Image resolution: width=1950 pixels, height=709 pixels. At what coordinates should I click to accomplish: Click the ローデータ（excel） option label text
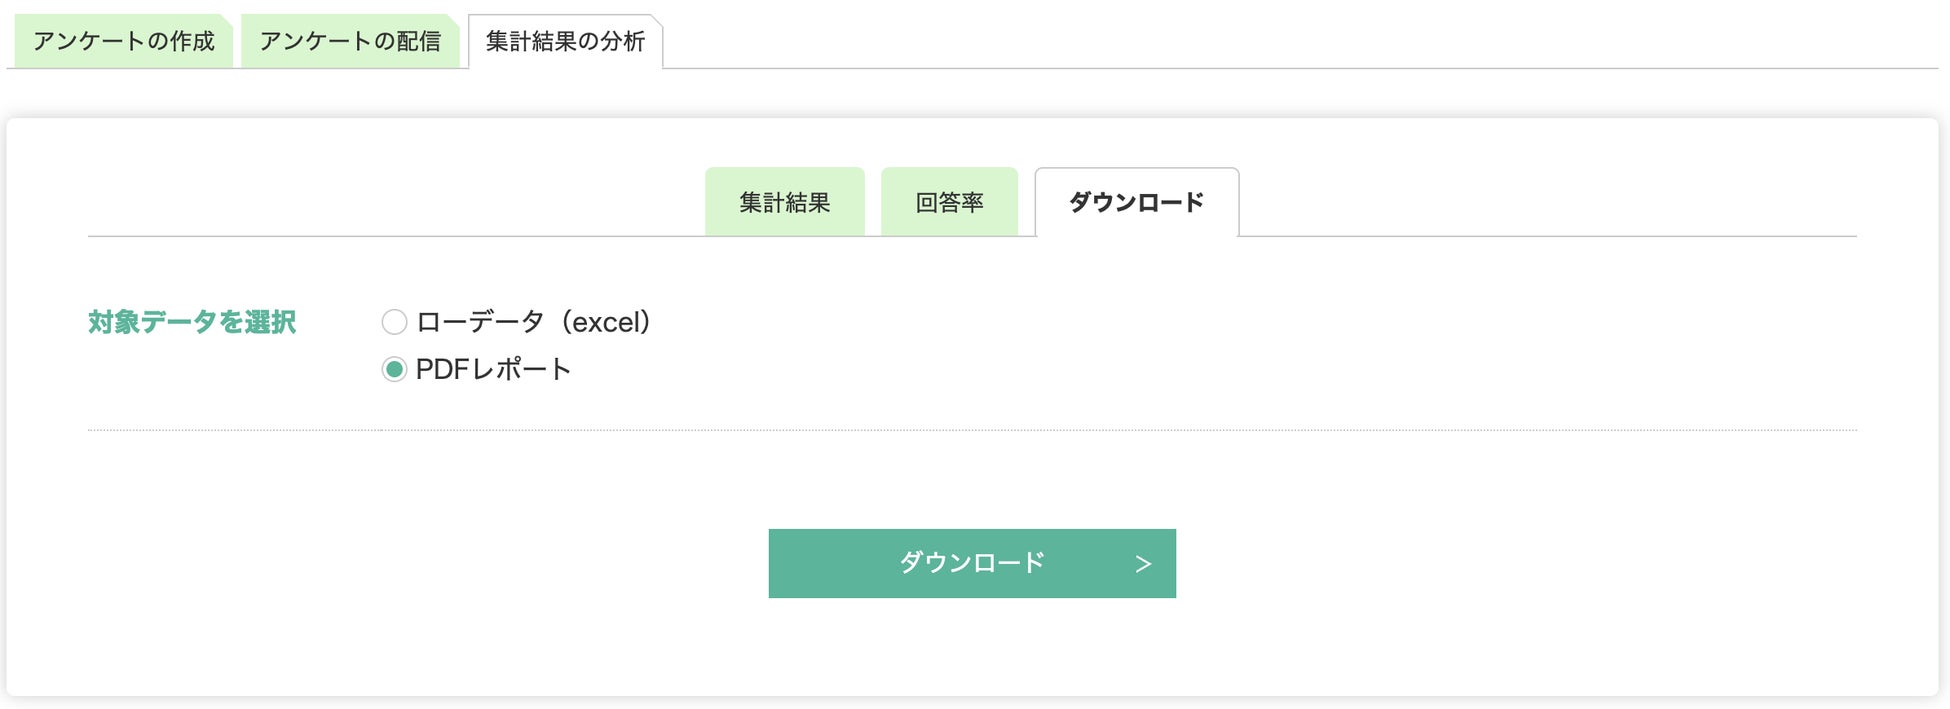click(533, 322)
